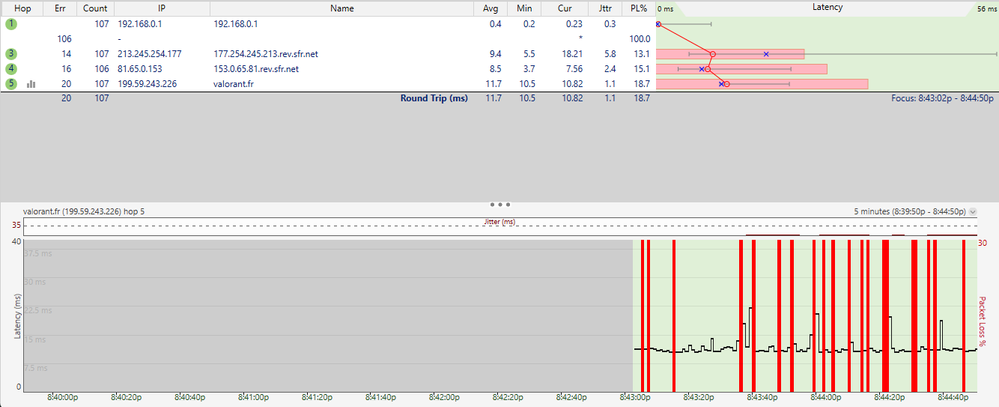
Task: Click the green hop 3 circle icon
Action: 11,53
